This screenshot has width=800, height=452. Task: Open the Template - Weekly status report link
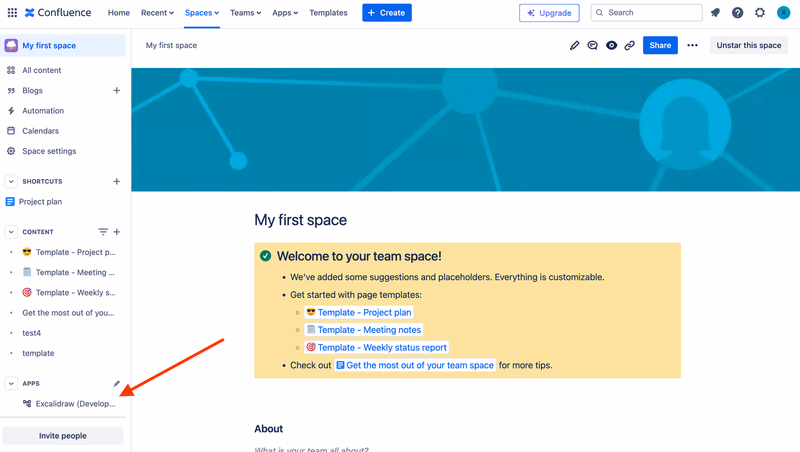[377, 347]
